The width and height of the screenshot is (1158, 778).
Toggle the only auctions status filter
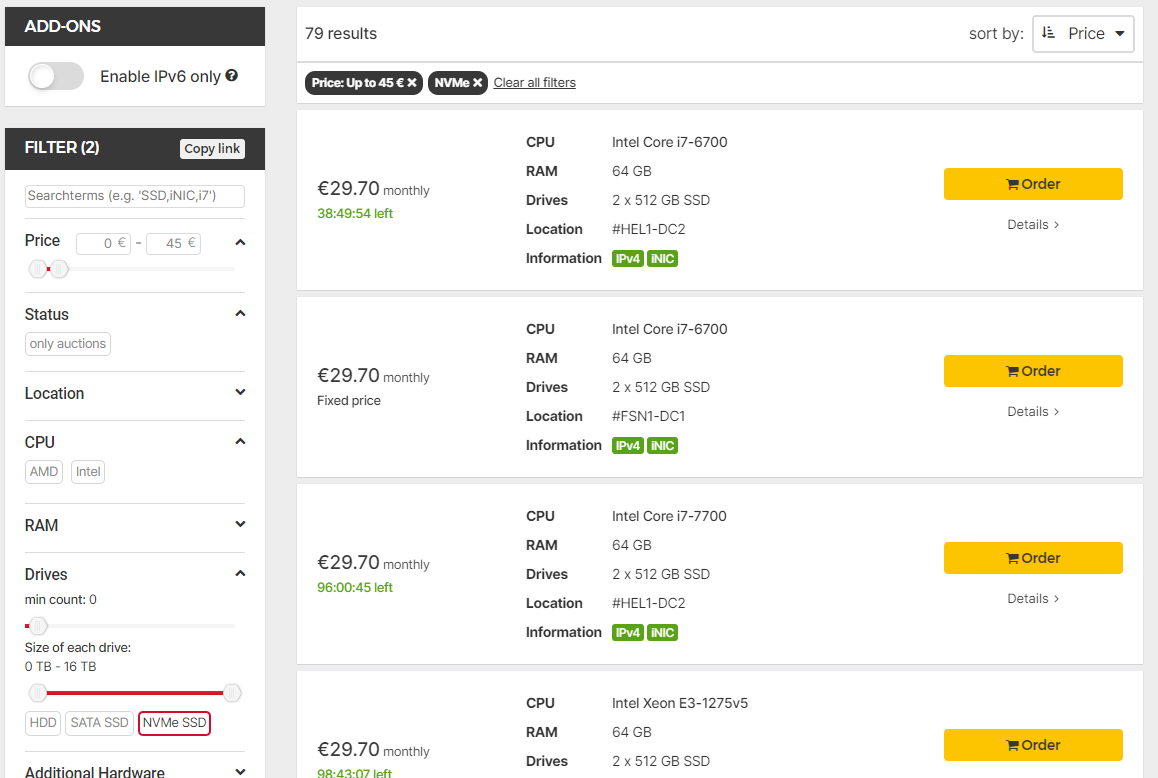(x=68, y=344)
